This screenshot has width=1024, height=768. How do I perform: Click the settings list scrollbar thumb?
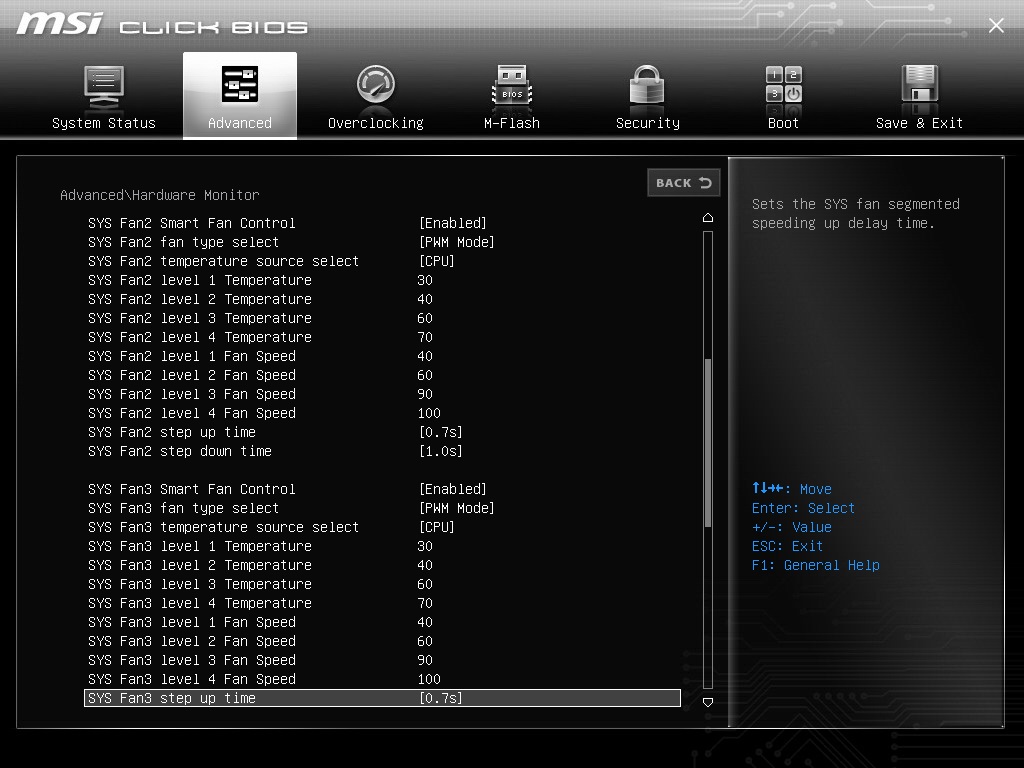tap(708, 443)
